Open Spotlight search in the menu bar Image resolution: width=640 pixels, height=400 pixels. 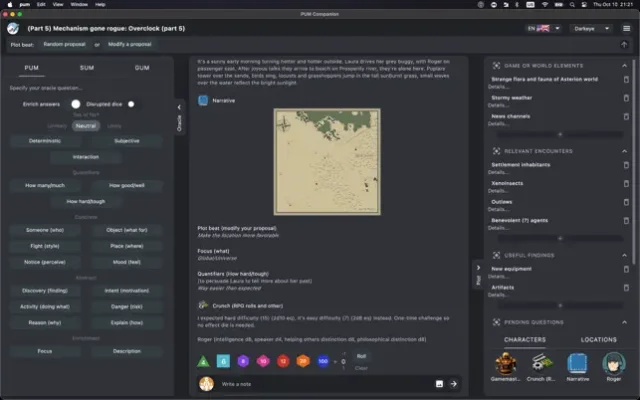tap(572, 4)
